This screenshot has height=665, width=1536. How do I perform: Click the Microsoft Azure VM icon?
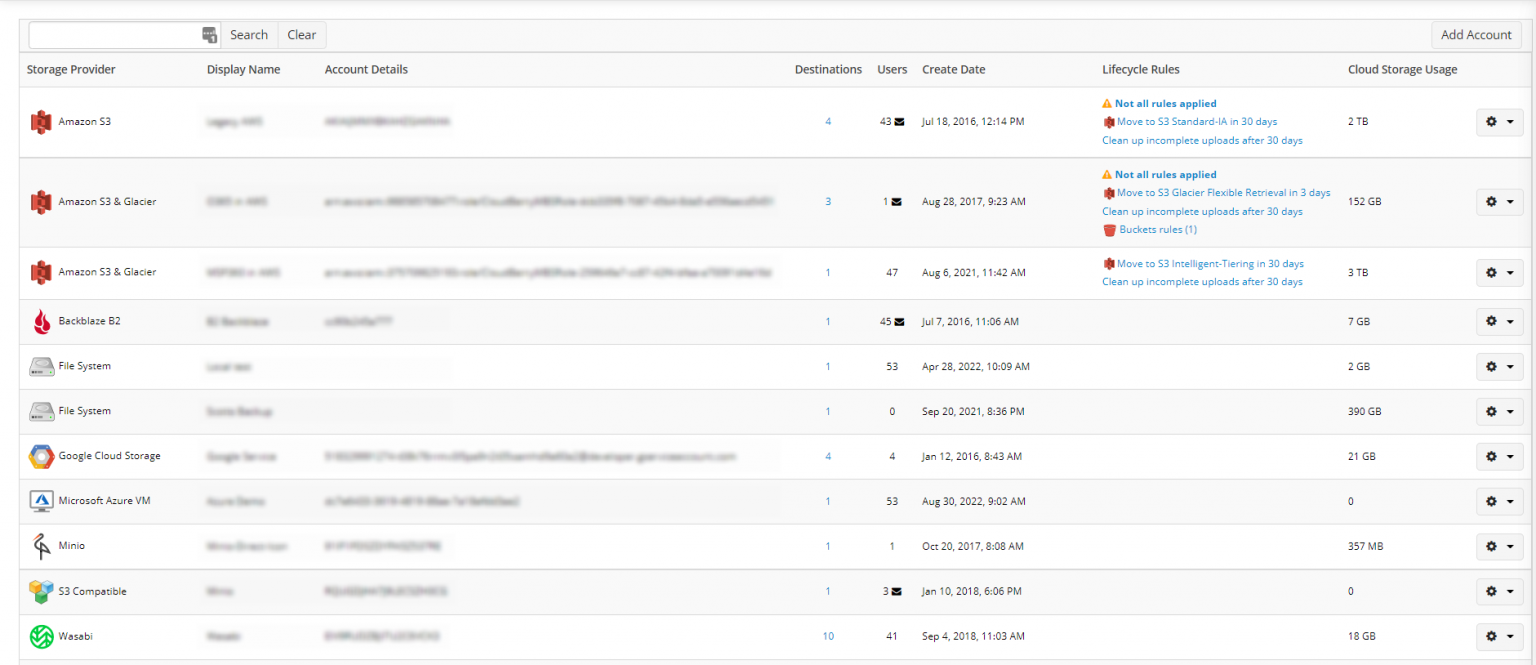point(41,501)
